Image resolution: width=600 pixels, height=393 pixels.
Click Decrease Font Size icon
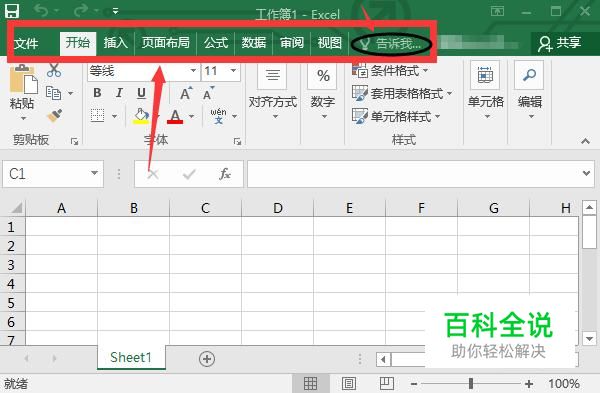[x=209, y=93]
